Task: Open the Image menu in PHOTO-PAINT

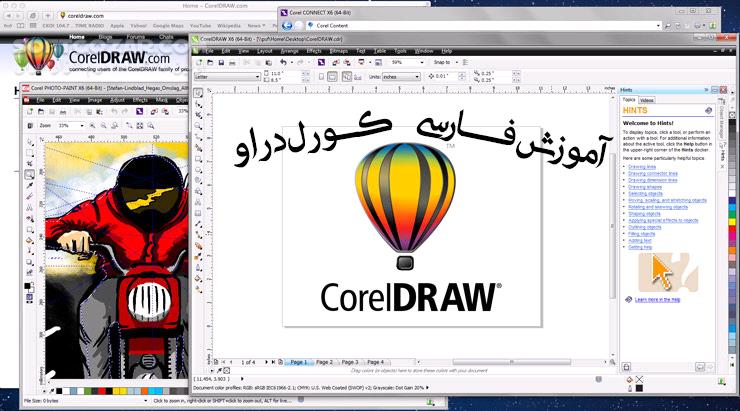Action: pos(95,100)
